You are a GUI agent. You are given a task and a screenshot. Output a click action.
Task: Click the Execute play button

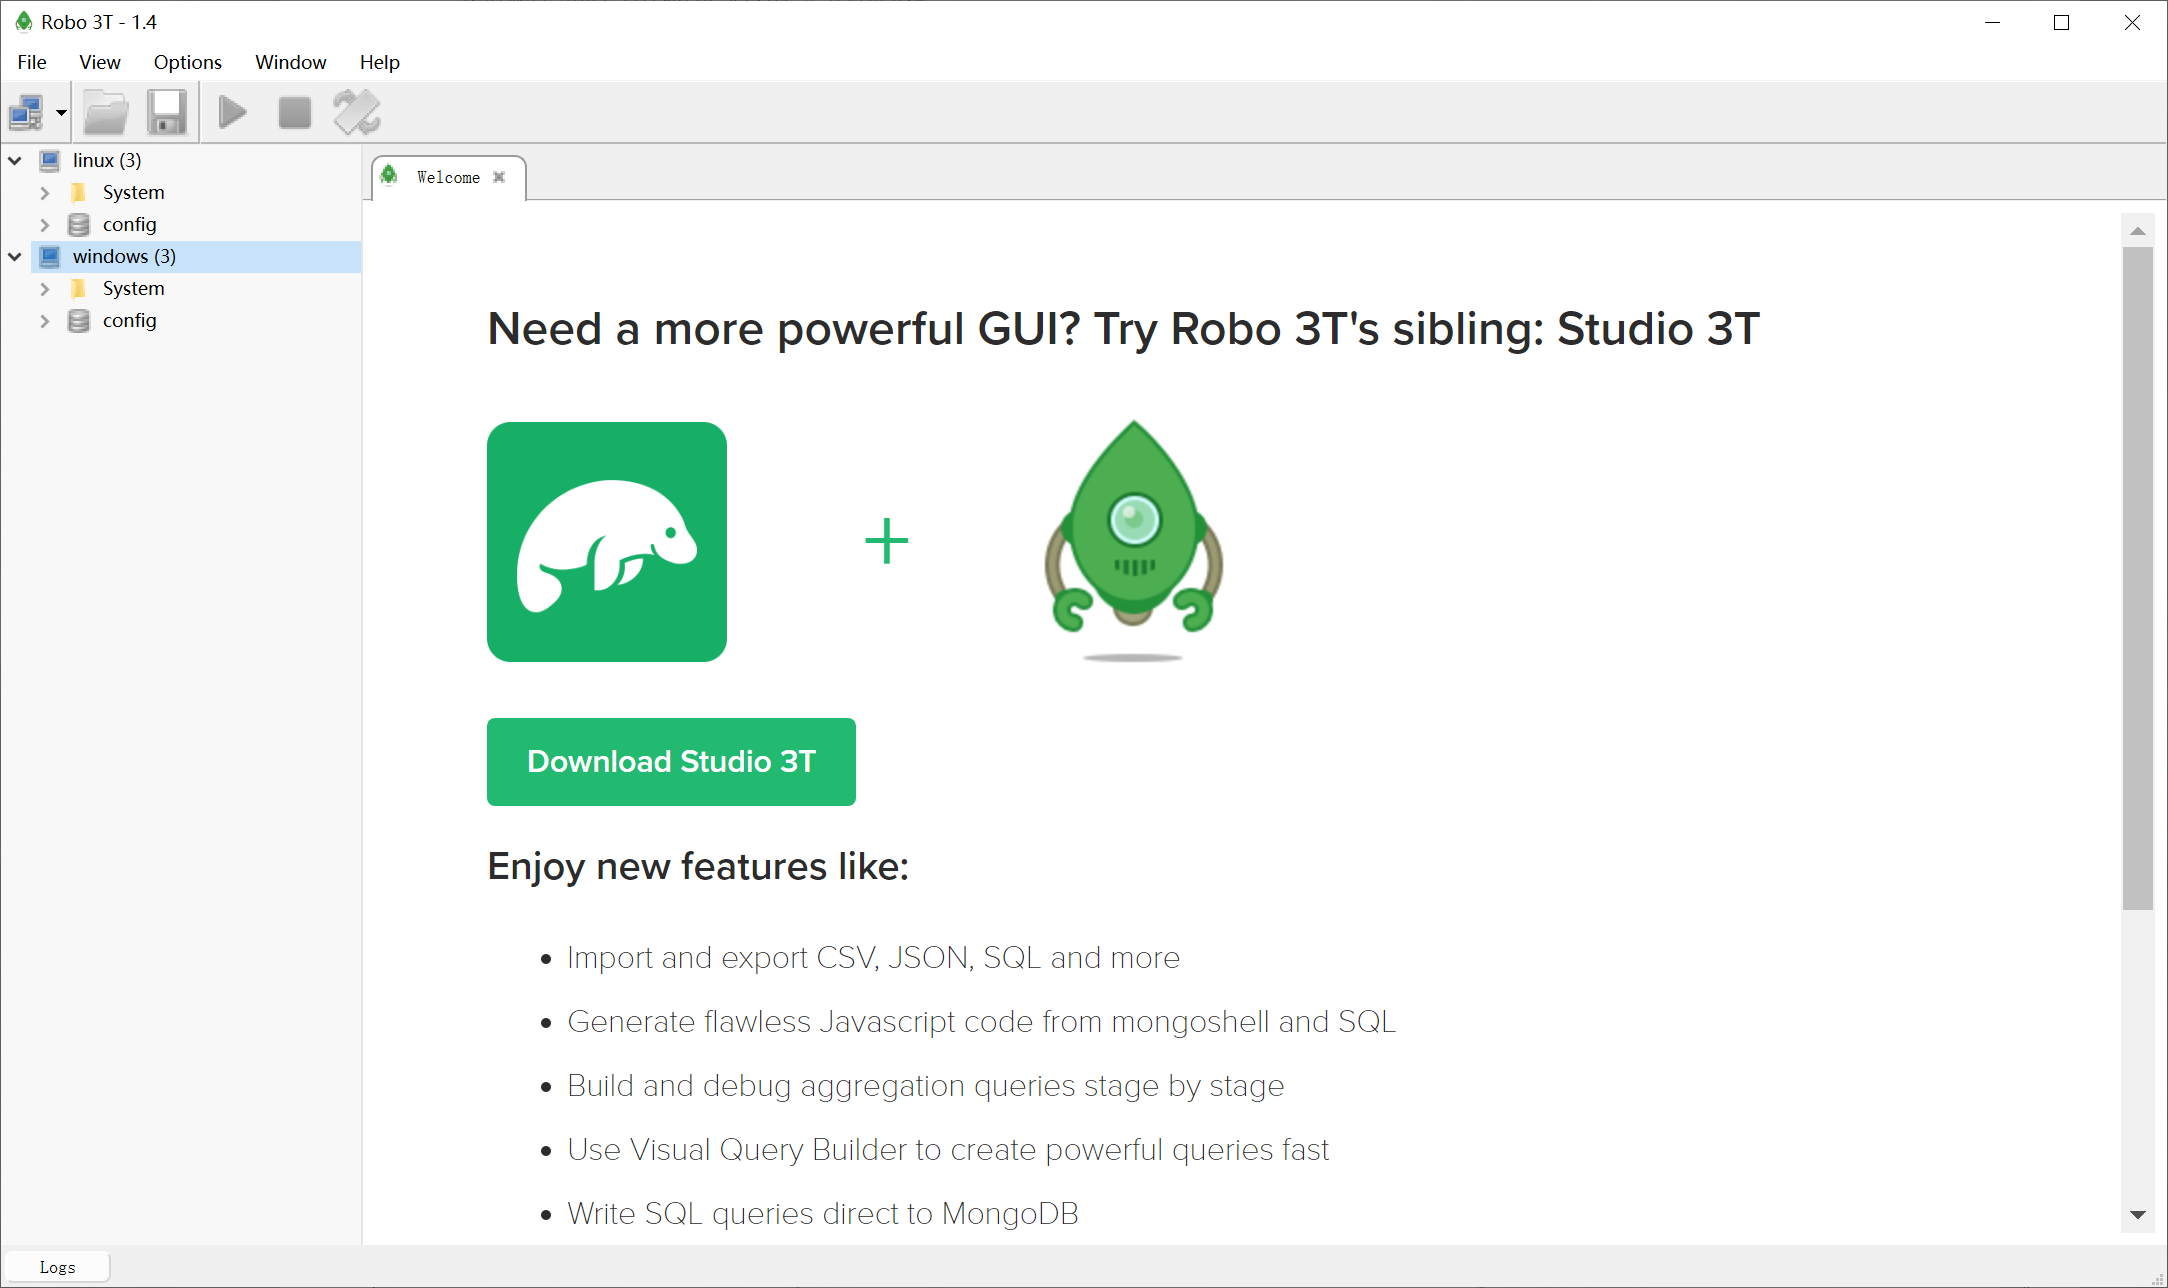tap(232, 112)
